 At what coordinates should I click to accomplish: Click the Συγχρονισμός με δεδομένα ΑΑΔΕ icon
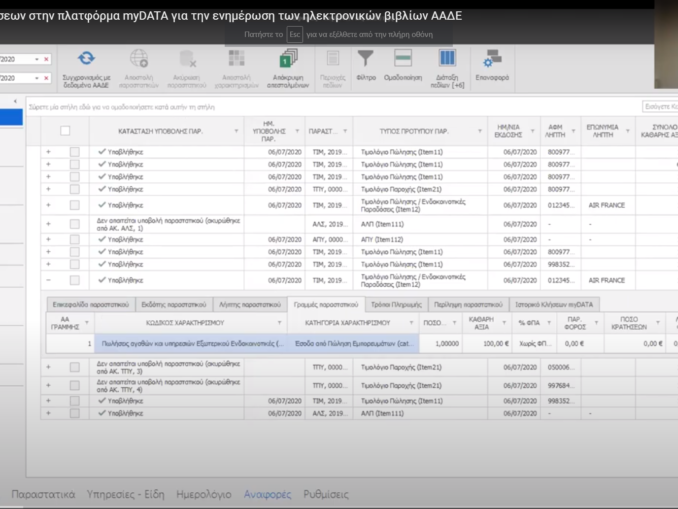click(86, 60)
